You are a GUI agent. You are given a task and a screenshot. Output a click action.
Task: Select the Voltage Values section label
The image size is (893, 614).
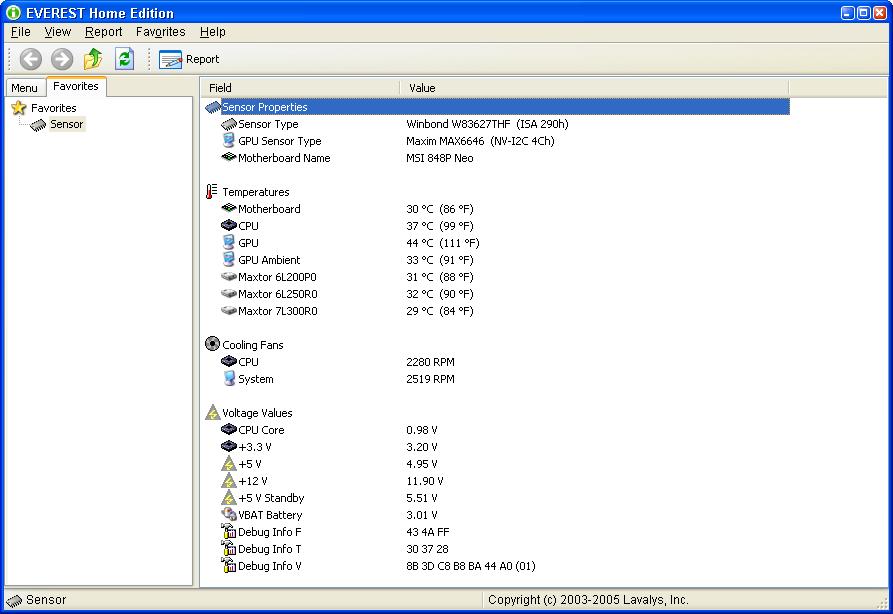click(257, 413)
